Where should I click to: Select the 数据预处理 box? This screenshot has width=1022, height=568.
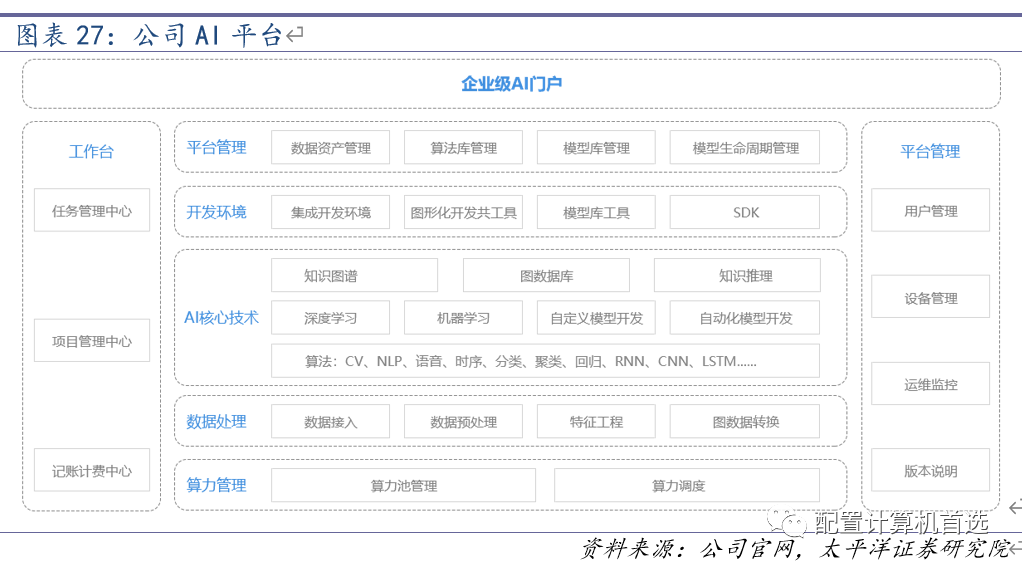click(463, 421)
